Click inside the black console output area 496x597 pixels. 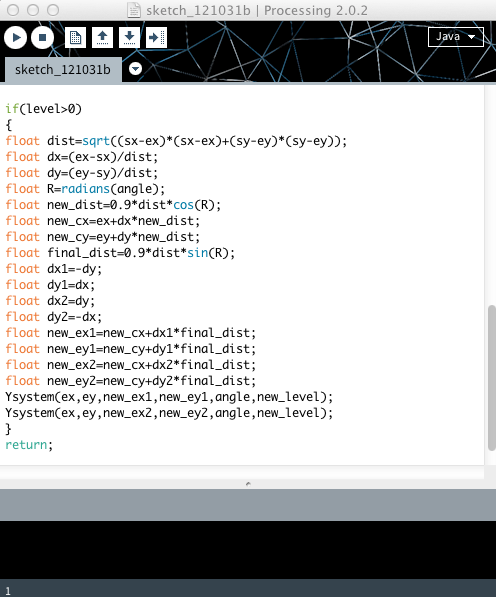click(x=248, y=550)
